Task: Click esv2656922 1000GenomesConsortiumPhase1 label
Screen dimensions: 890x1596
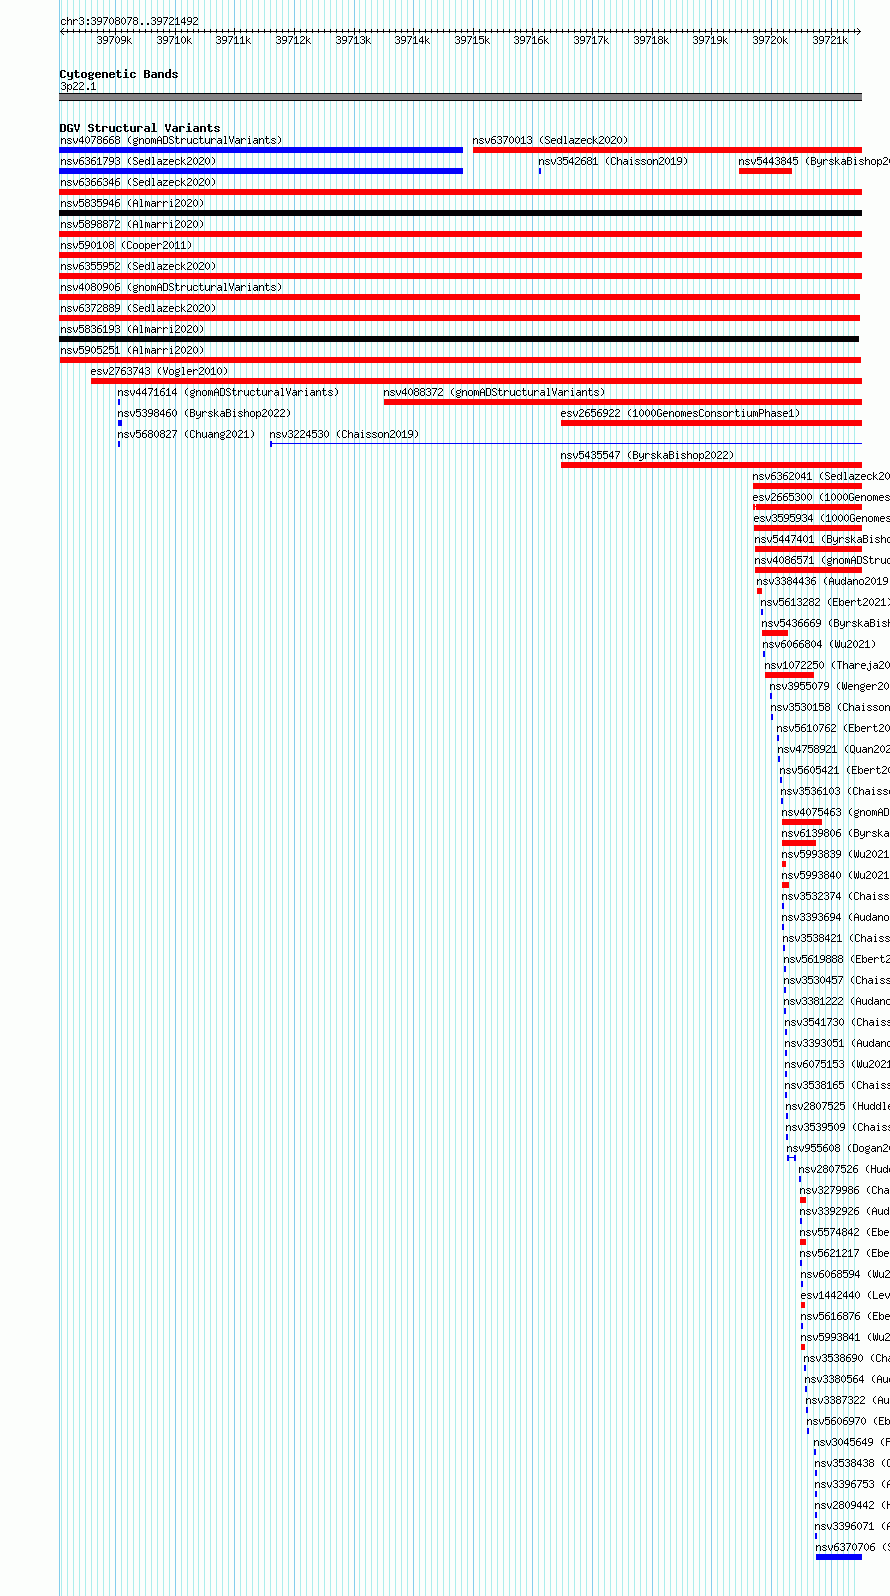Action: pos(681,413)
